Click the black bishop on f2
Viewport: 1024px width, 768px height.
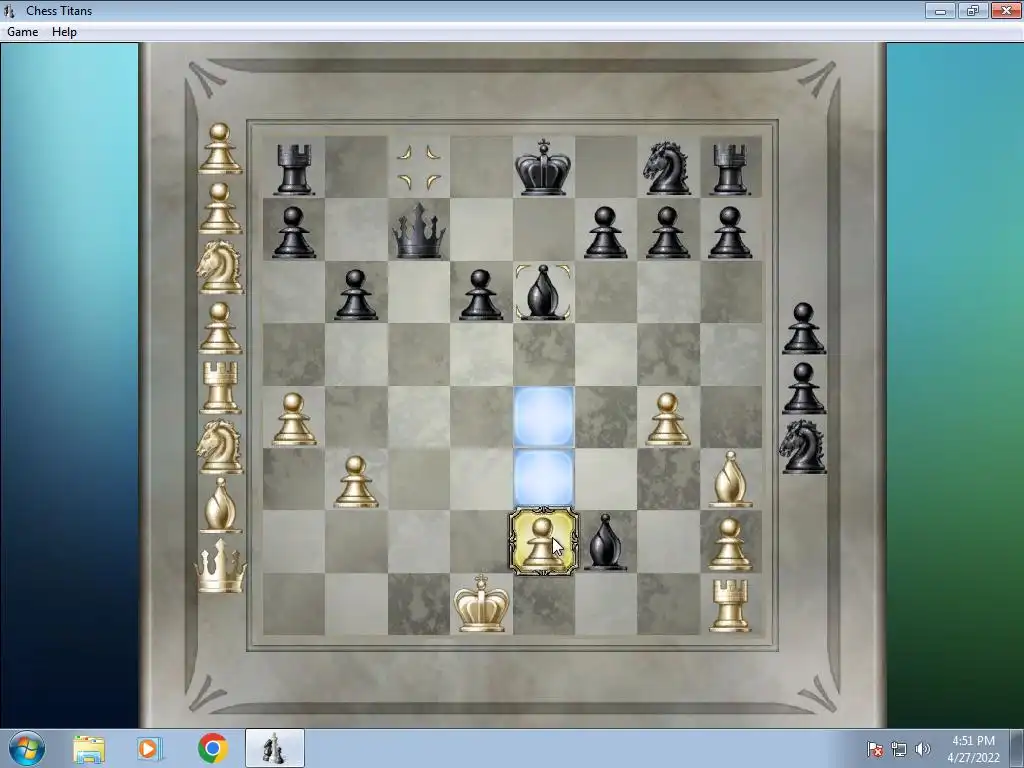[605, 541]
